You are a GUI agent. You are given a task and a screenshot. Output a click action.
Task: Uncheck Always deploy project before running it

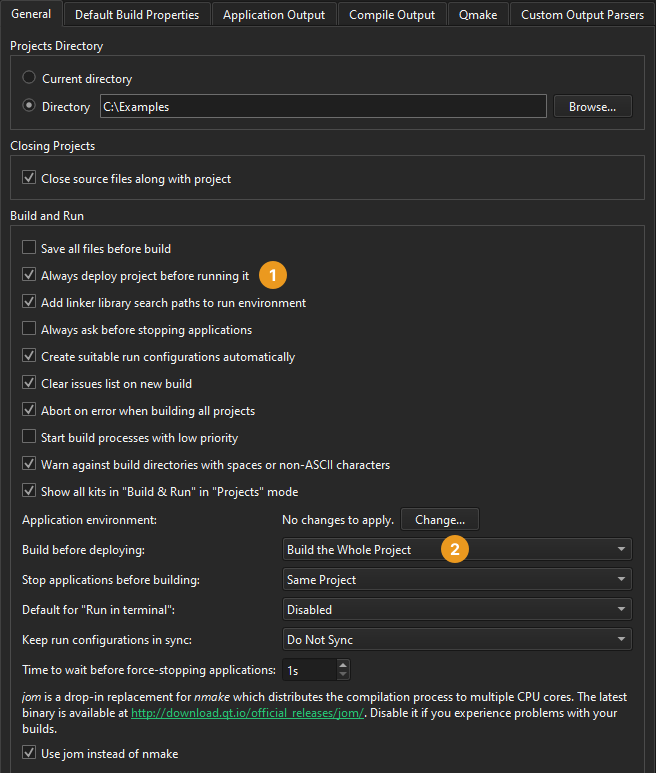(29, 275)
